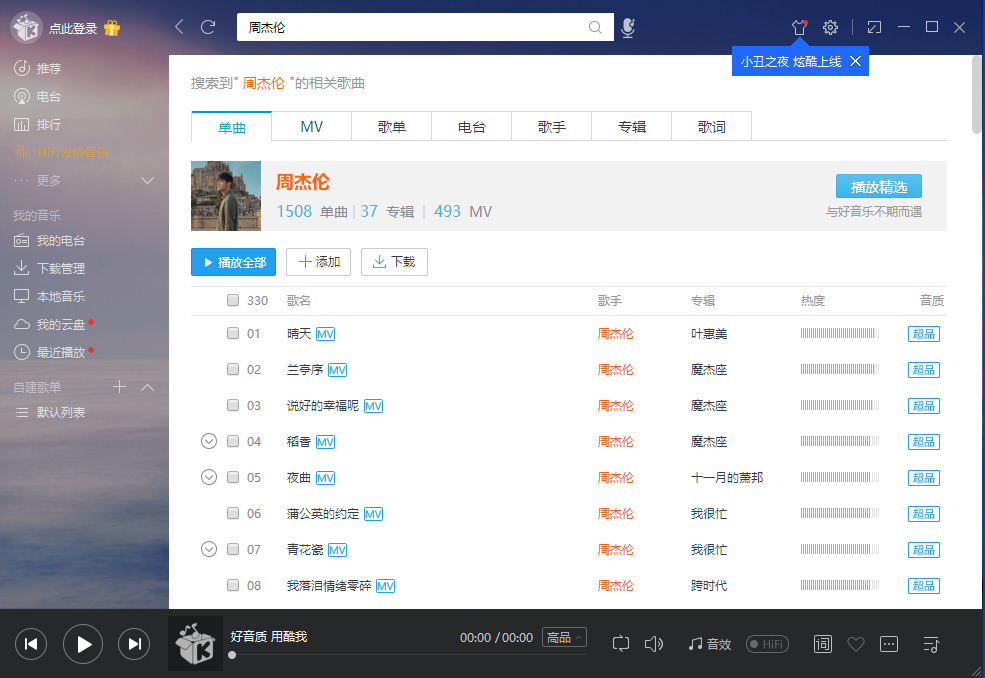Click the loop playback mode icon
This screenshot has height=678, width=985.
click(620, 644)
